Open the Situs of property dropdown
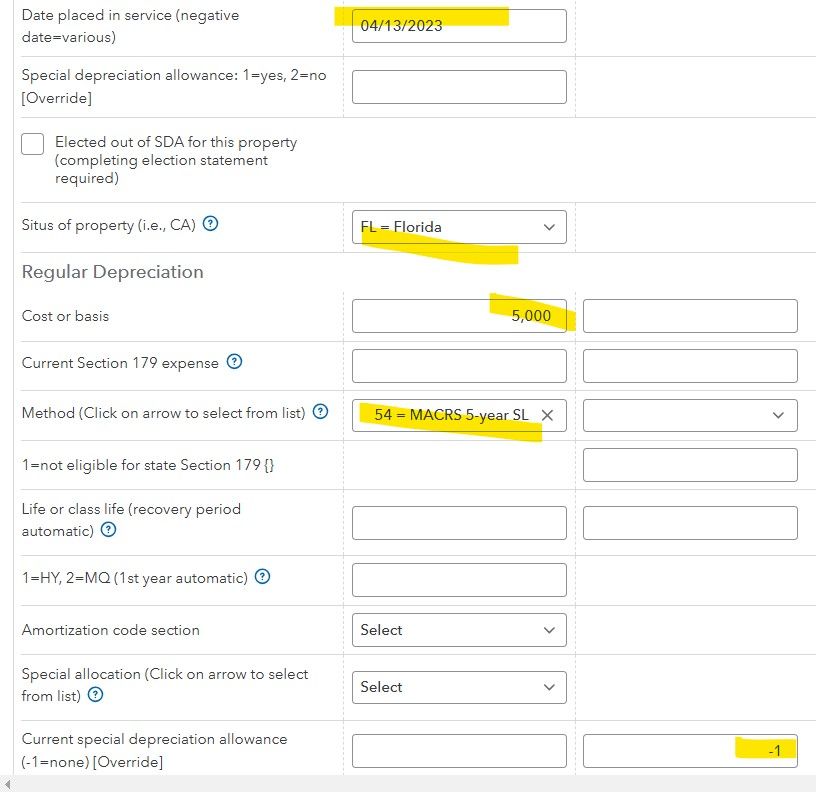816x792 pixels. [459, 227]
